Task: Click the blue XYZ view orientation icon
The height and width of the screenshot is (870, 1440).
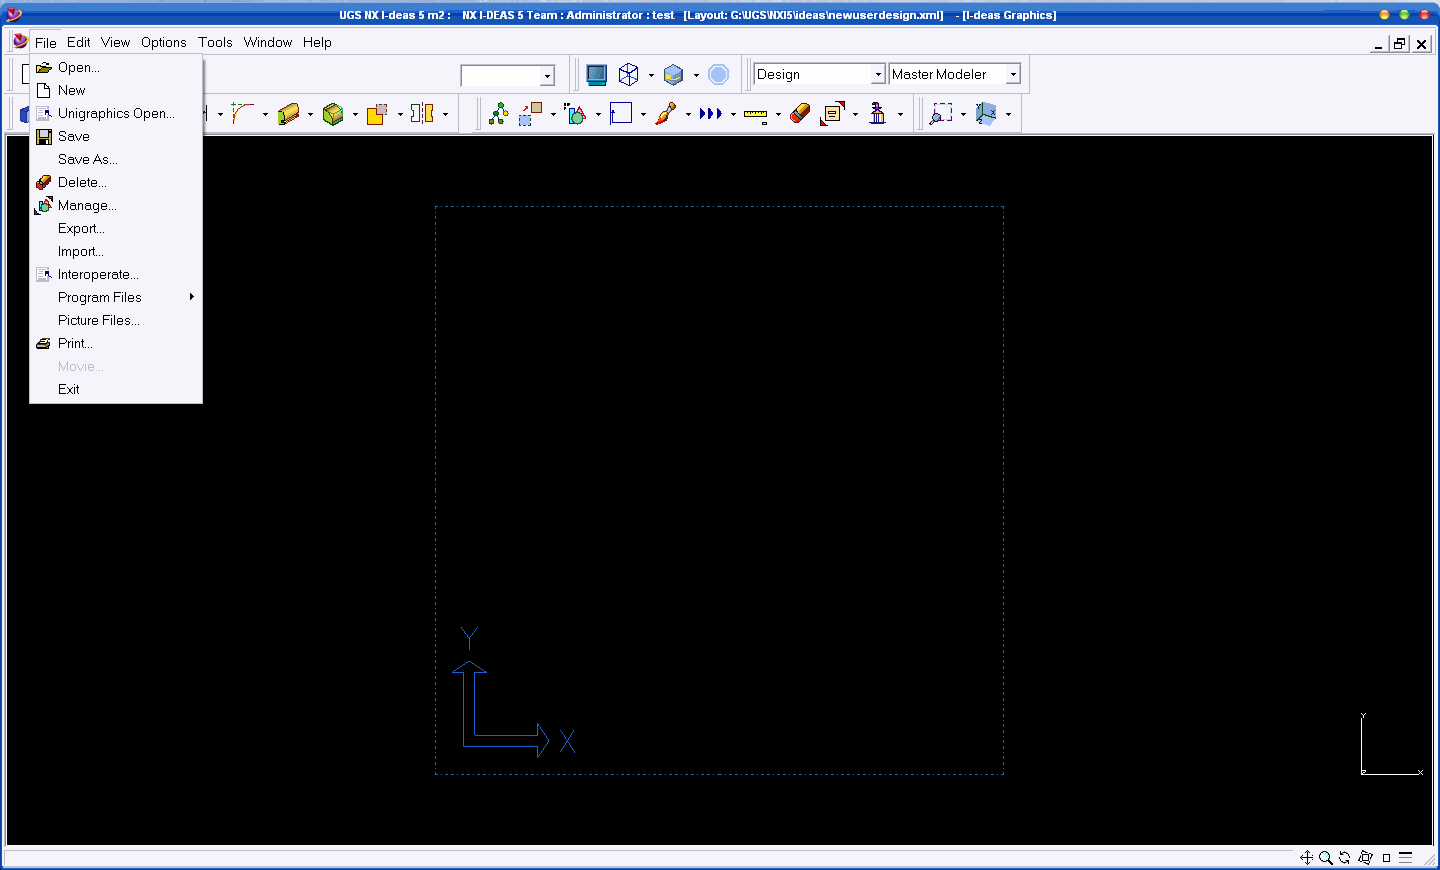Action: point(986,114)
